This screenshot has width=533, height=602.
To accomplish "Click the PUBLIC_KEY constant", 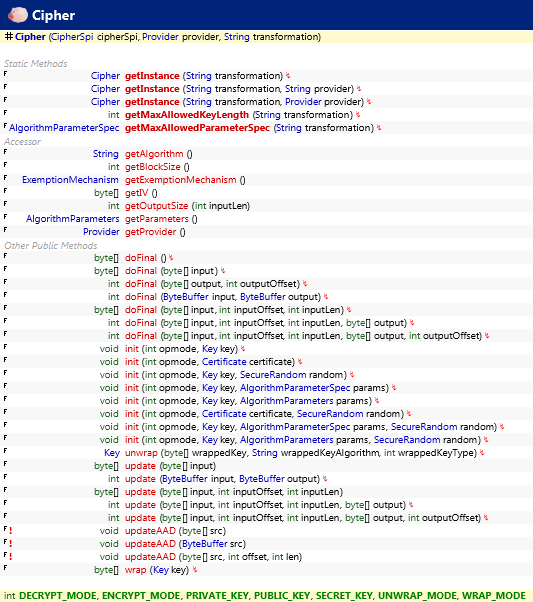I will pyautogui.click(x=282, y=596).
